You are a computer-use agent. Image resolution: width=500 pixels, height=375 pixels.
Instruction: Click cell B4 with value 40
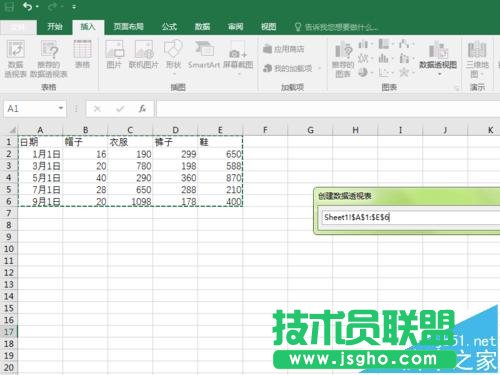click(85, 178)
